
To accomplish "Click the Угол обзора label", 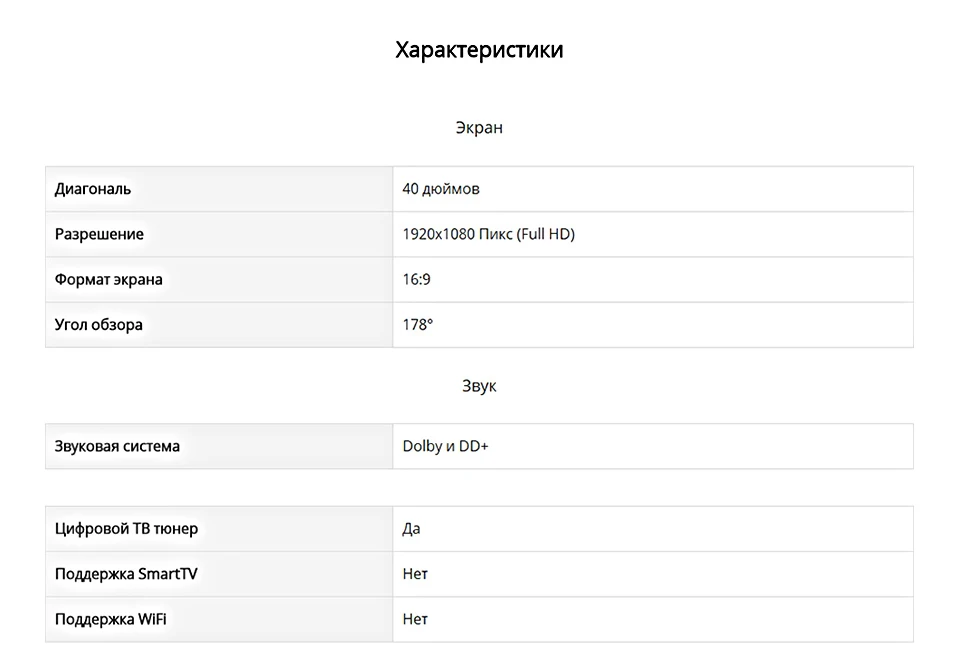I will click(x=99, y=324).
